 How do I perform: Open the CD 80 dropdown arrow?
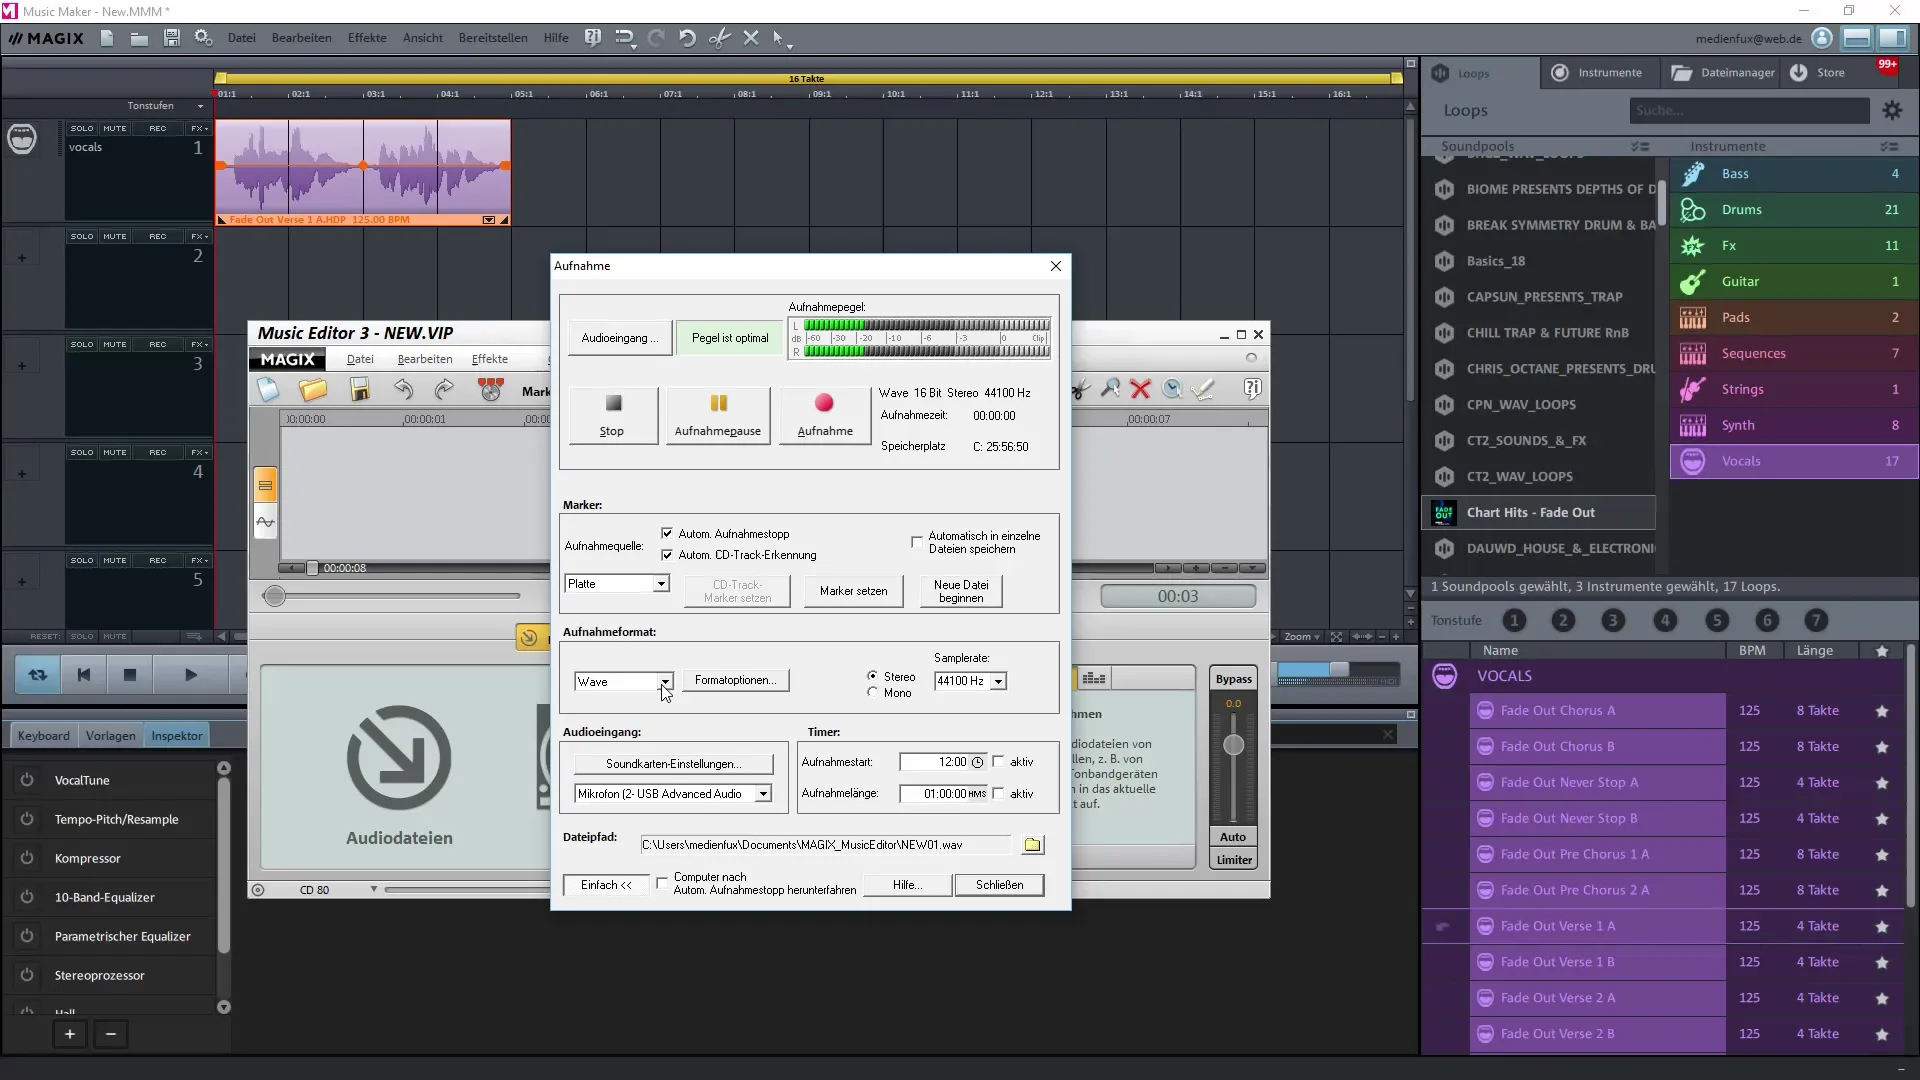(x=374, y=889)
